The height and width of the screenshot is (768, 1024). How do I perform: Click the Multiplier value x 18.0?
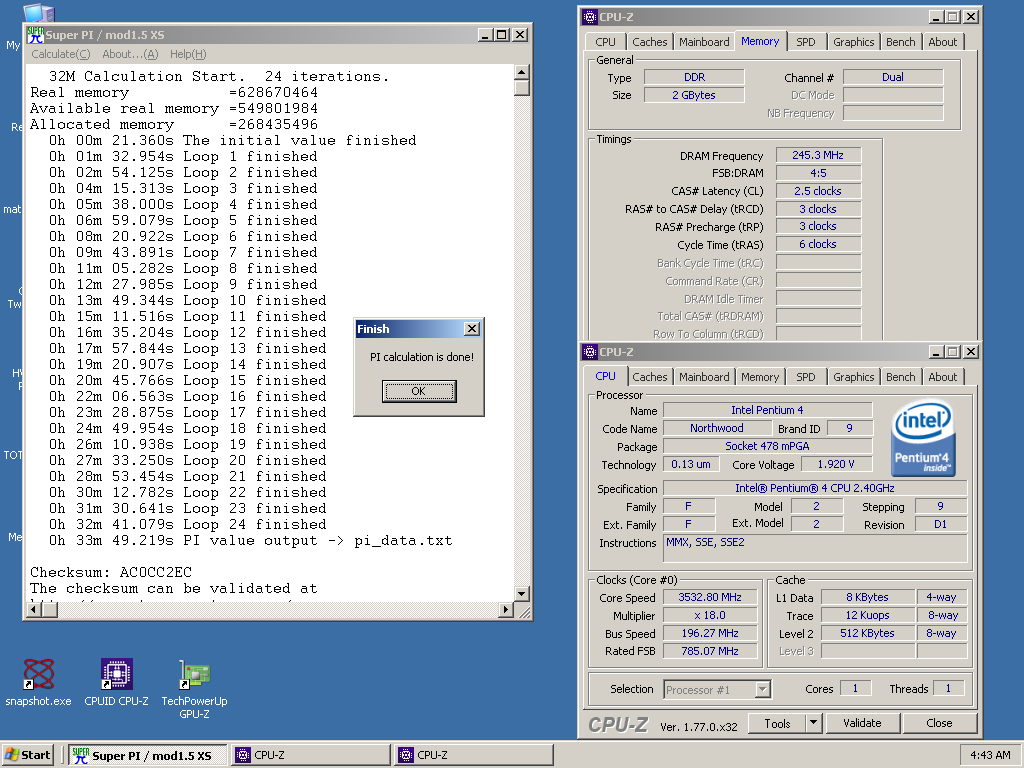coord(711,615)
